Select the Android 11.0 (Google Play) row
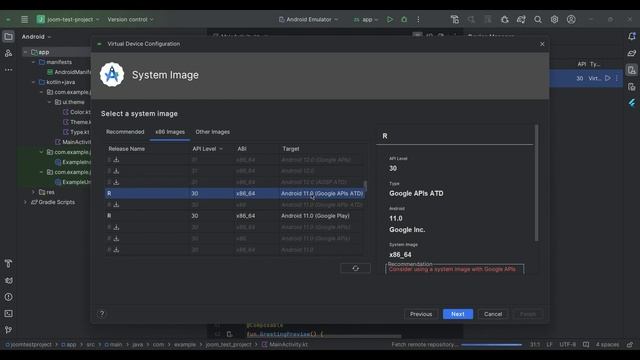This screenshot has height=360, width=640. (x=235, y=216)
